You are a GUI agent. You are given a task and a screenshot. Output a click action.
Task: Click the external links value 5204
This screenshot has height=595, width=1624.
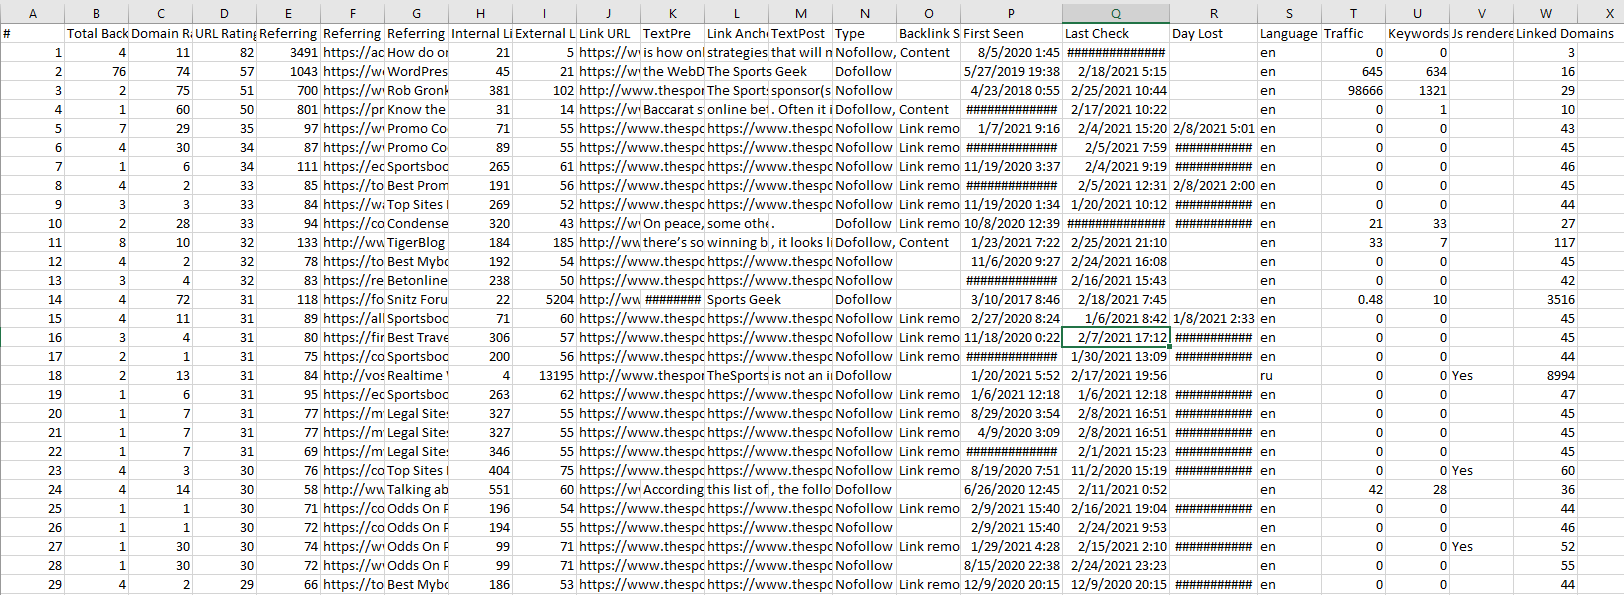click(x=544, y=299)
